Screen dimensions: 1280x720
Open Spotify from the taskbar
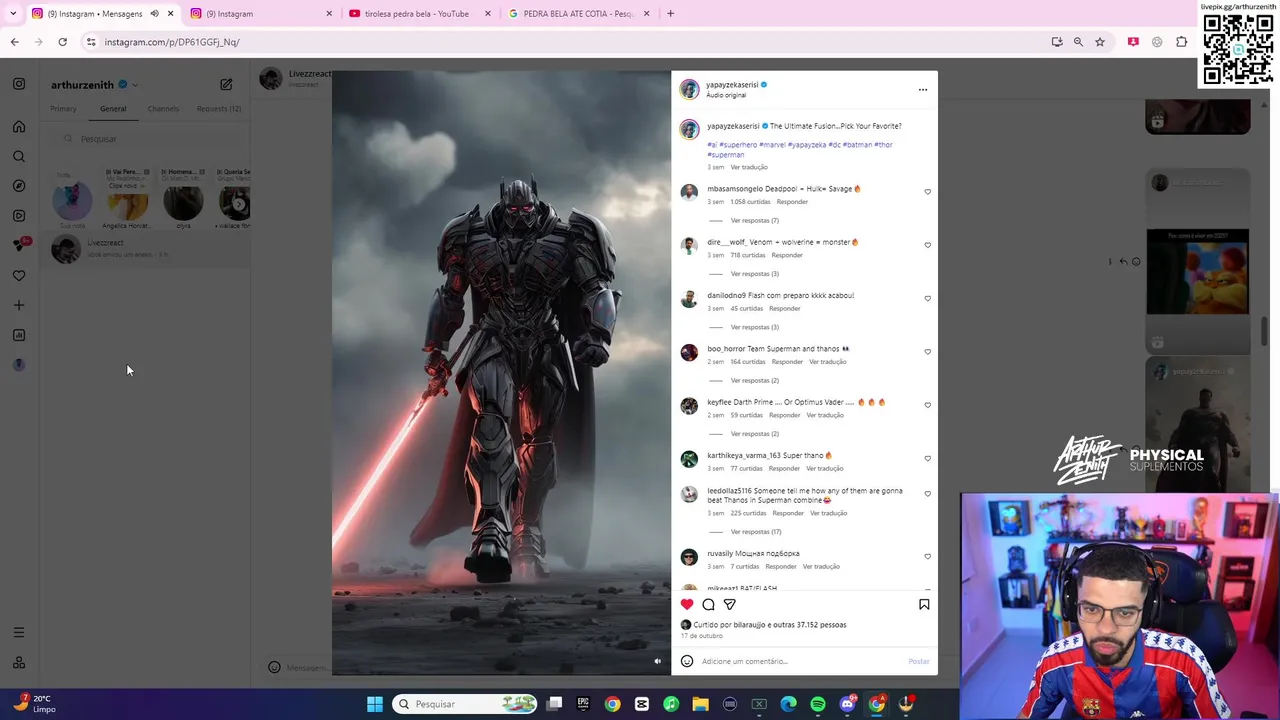pos(818,704)
